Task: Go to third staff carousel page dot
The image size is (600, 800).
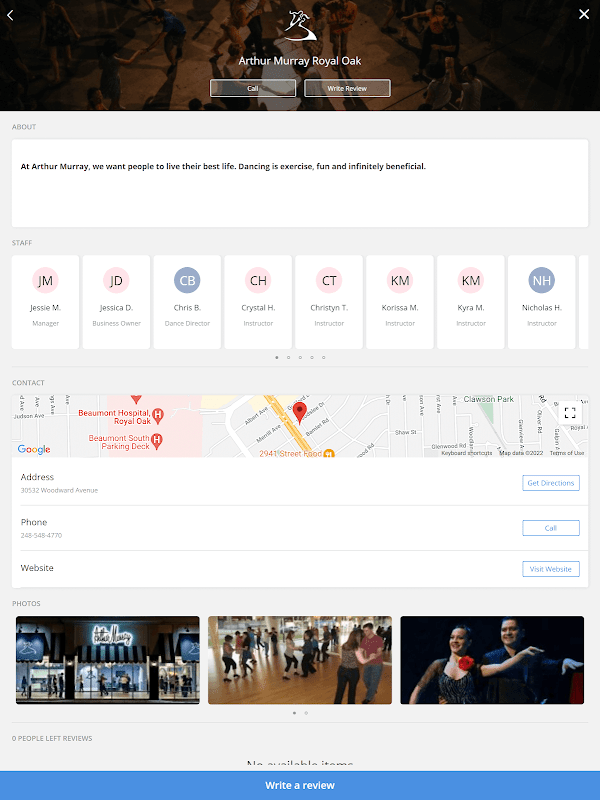Action: (x=300, y=358)
